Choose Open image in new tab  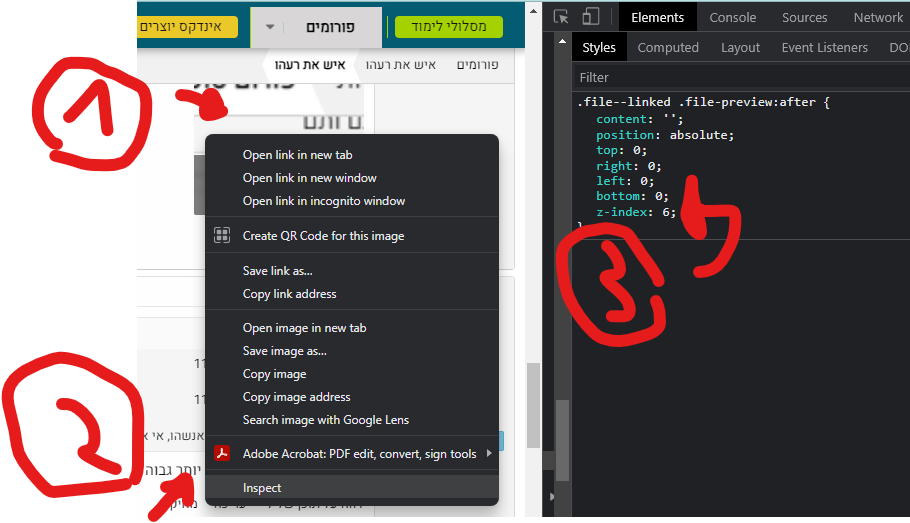pos(352,328)
